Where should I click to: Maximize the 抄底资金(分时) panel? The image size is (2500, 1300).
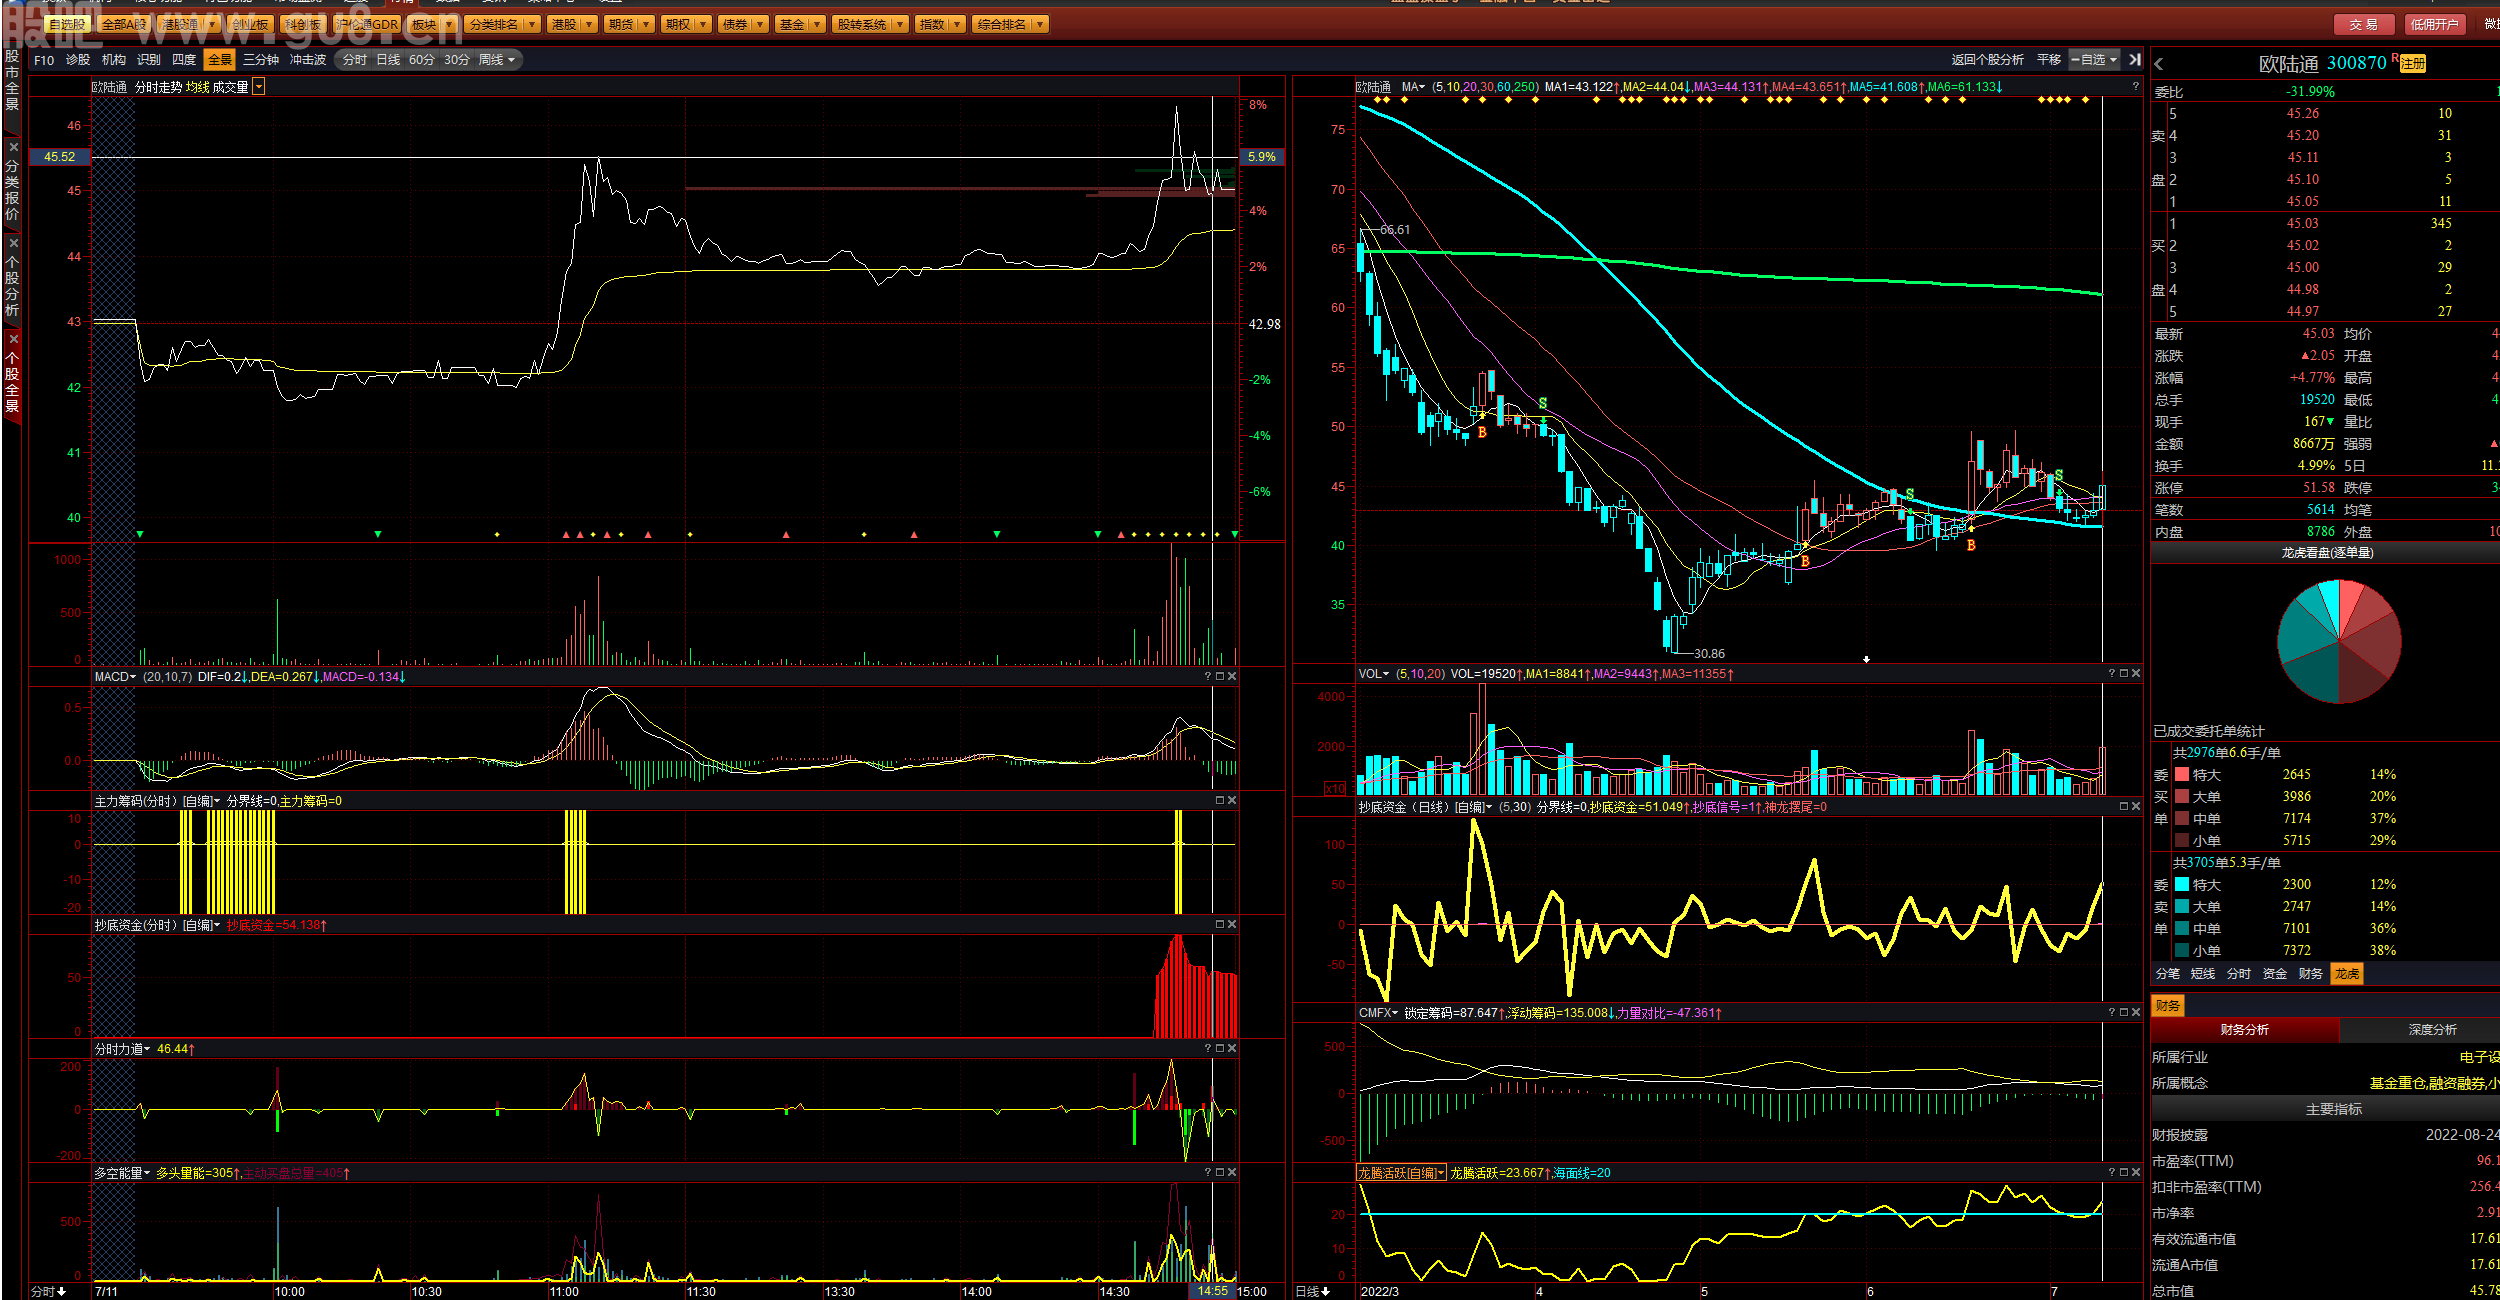pos(1220,925)
